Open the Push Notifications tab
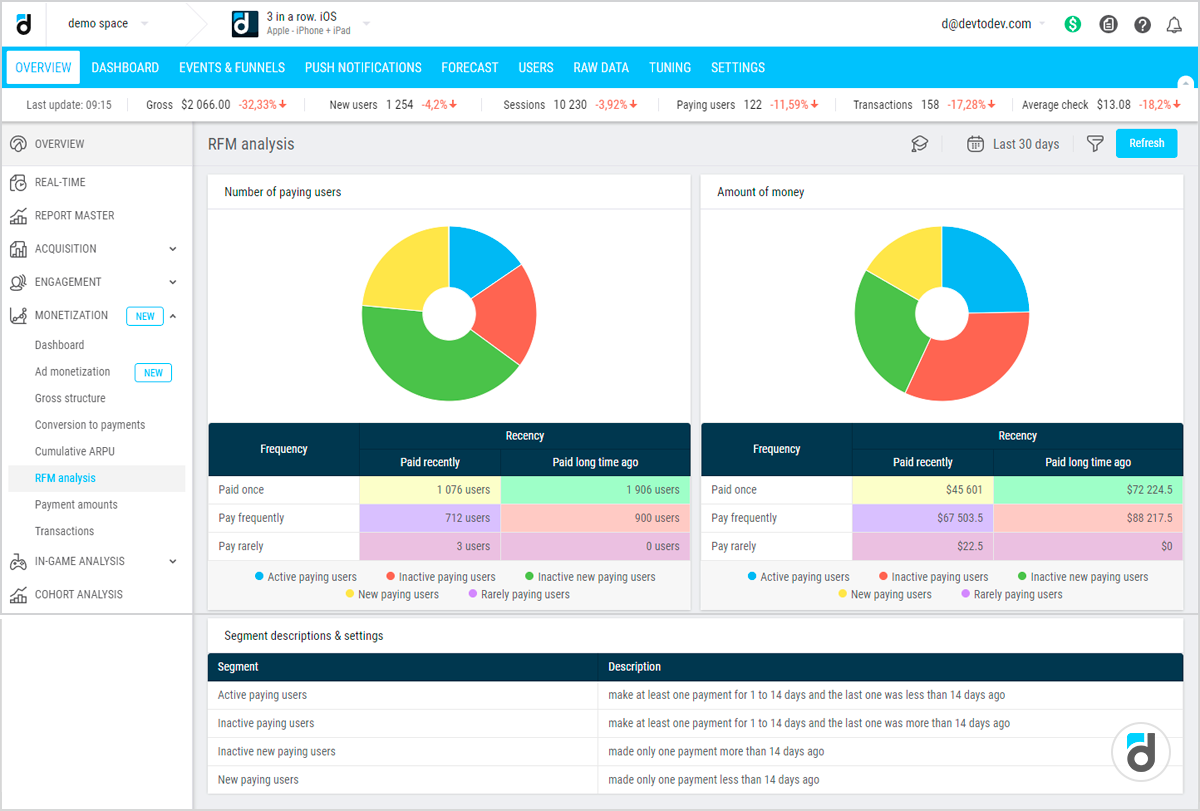This screenshot has width=1200, height=811. (x=363, y=68)
